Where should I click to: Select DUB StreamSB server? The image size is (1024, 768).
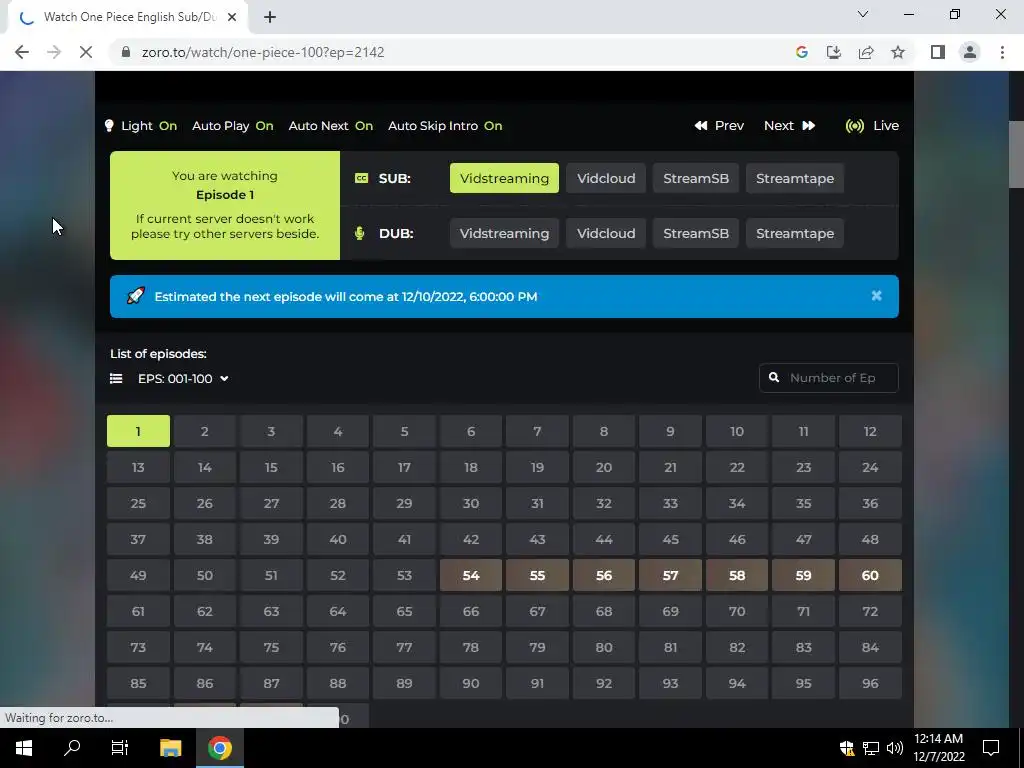[696, 233]
